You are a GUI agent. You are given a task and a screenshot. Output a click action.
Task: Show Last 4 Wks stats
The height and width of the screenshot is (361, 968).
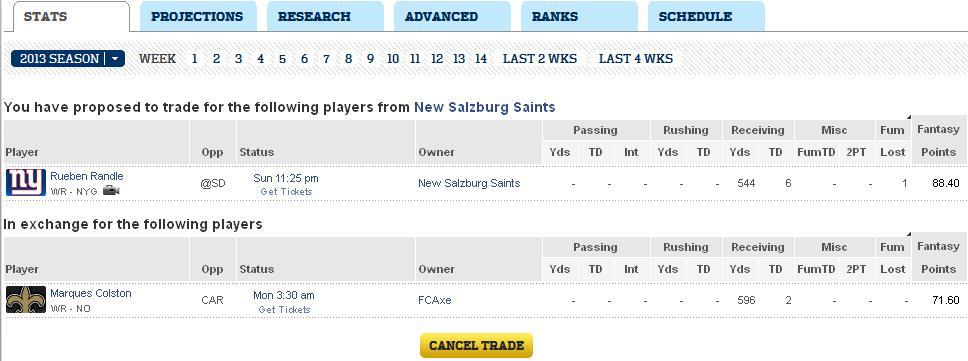(636, 59)
